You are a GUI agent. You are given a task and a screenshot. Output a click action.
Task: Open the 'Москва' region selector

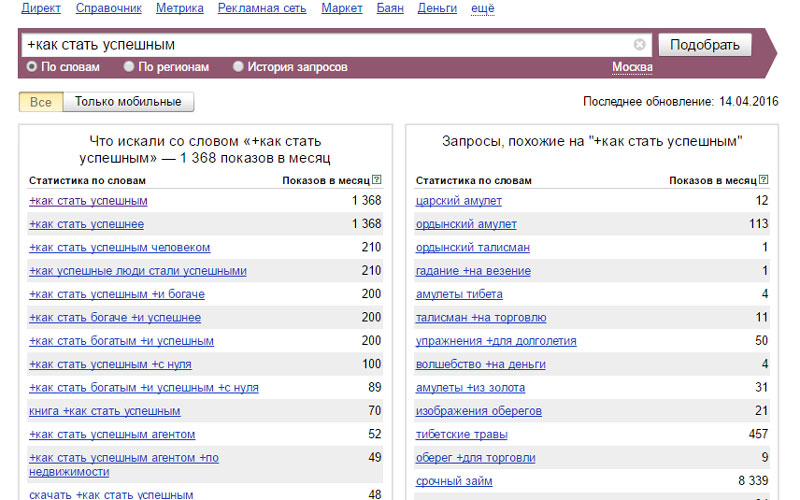632,67
